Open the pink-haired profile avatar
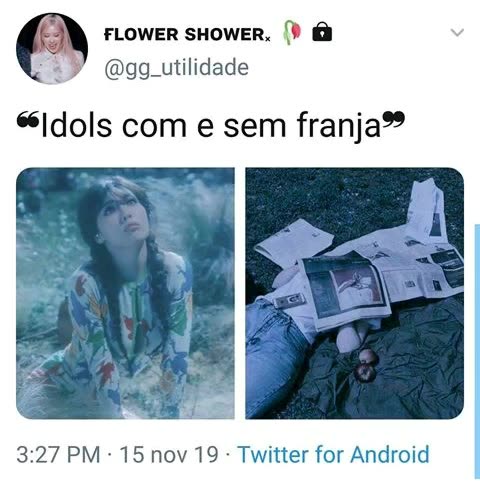 52,48
